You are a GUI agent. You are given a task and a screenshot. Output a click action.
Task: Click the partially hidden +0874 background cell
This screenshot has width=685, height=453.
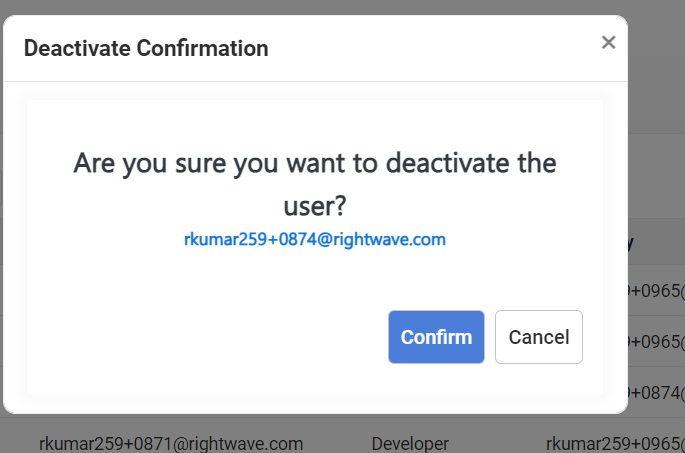click(657, 393)
